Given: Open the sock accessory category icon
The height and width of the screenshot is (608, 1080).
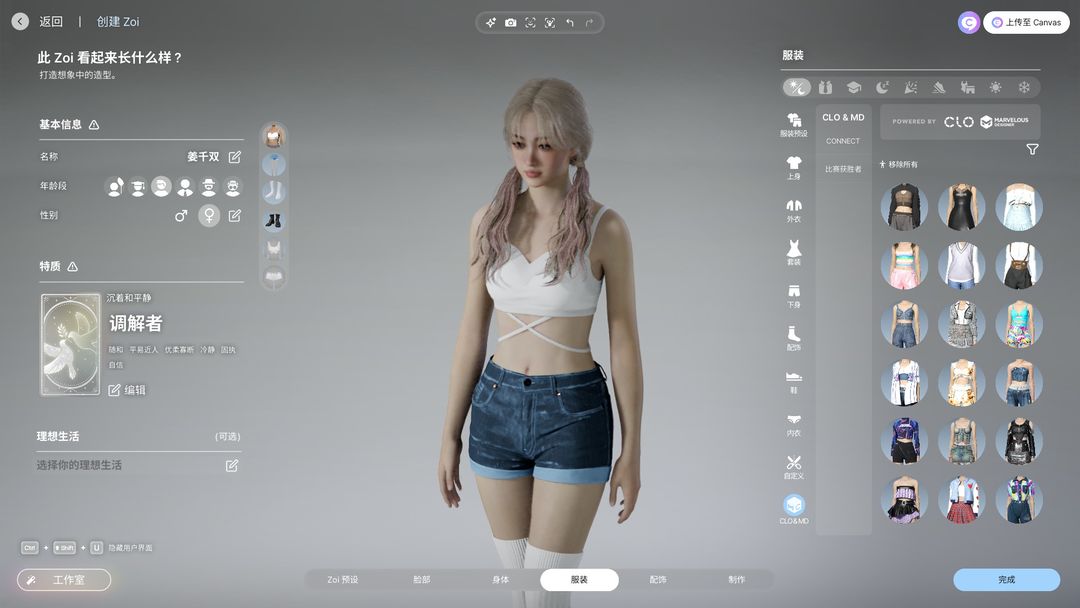Looking at the screenshot, I should pos(793,338).
